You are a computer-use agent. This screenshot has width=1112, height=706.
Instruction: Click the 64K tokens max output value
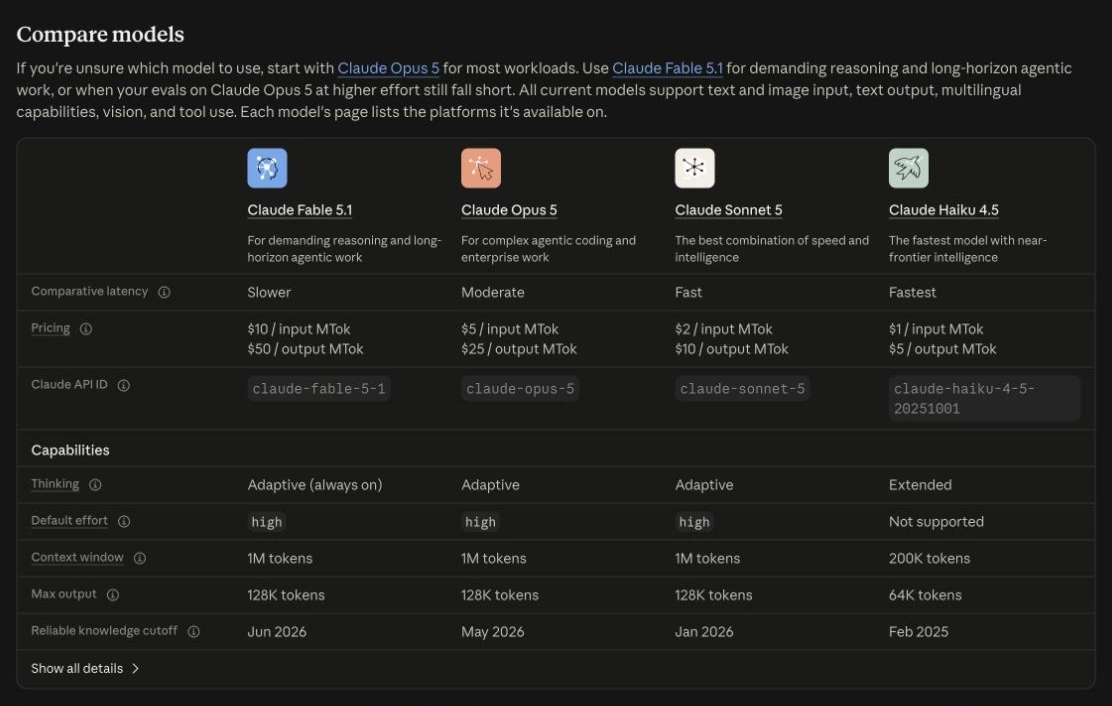coord(925,595)
